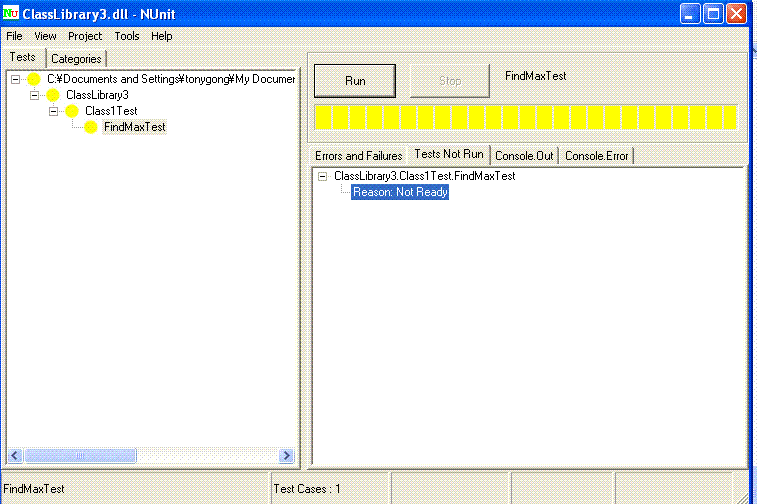The height and width of the screenshot is (504, 757).
Task: Run the selected tests
Action: [x=355, y=81]
